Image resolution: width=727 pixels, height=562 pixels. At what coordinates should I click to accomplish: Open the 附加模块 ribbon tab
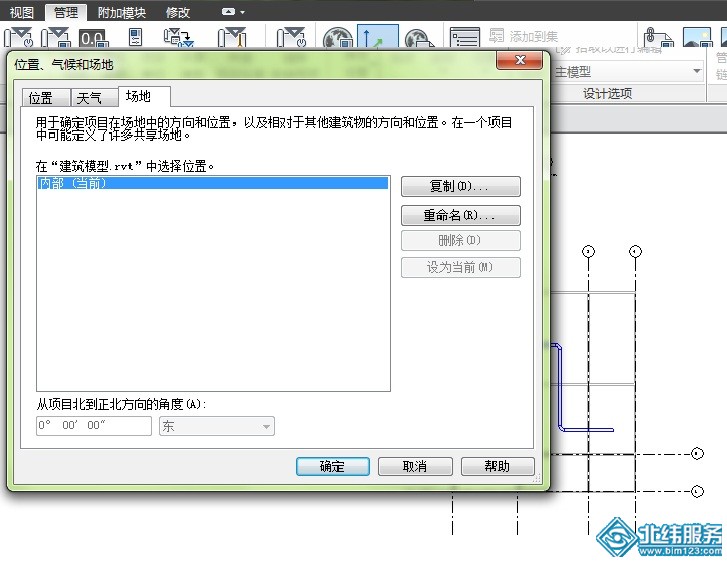122,13
